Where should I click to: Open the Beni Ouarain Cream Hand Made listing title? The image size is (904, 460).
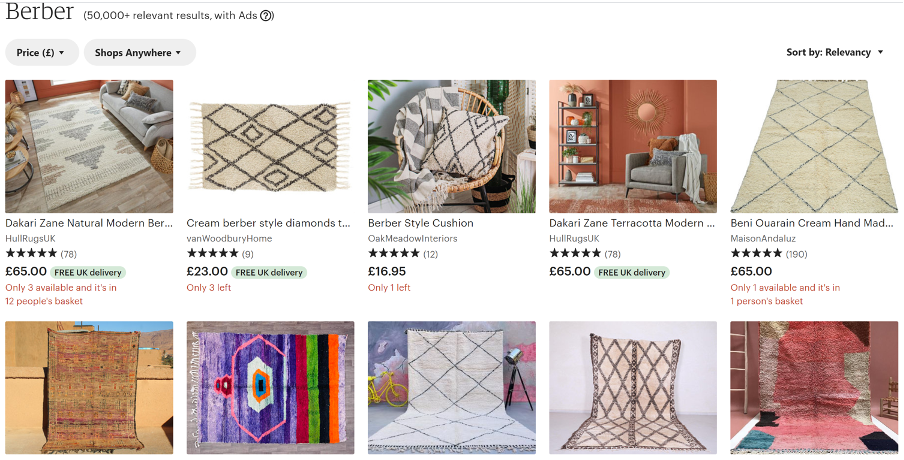(x=810, y=224)
